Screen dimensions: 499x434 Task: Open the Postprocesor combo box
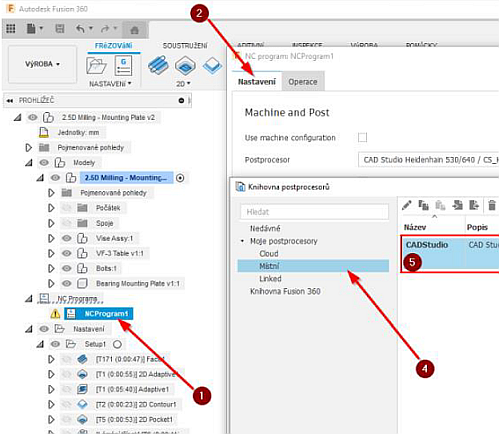[x=428, y=160]
